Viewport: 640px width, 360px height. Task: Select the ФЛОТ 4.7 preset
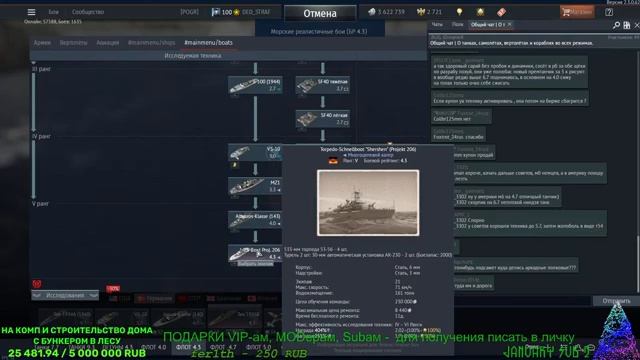pyautogui.click(x=223, y=347)
